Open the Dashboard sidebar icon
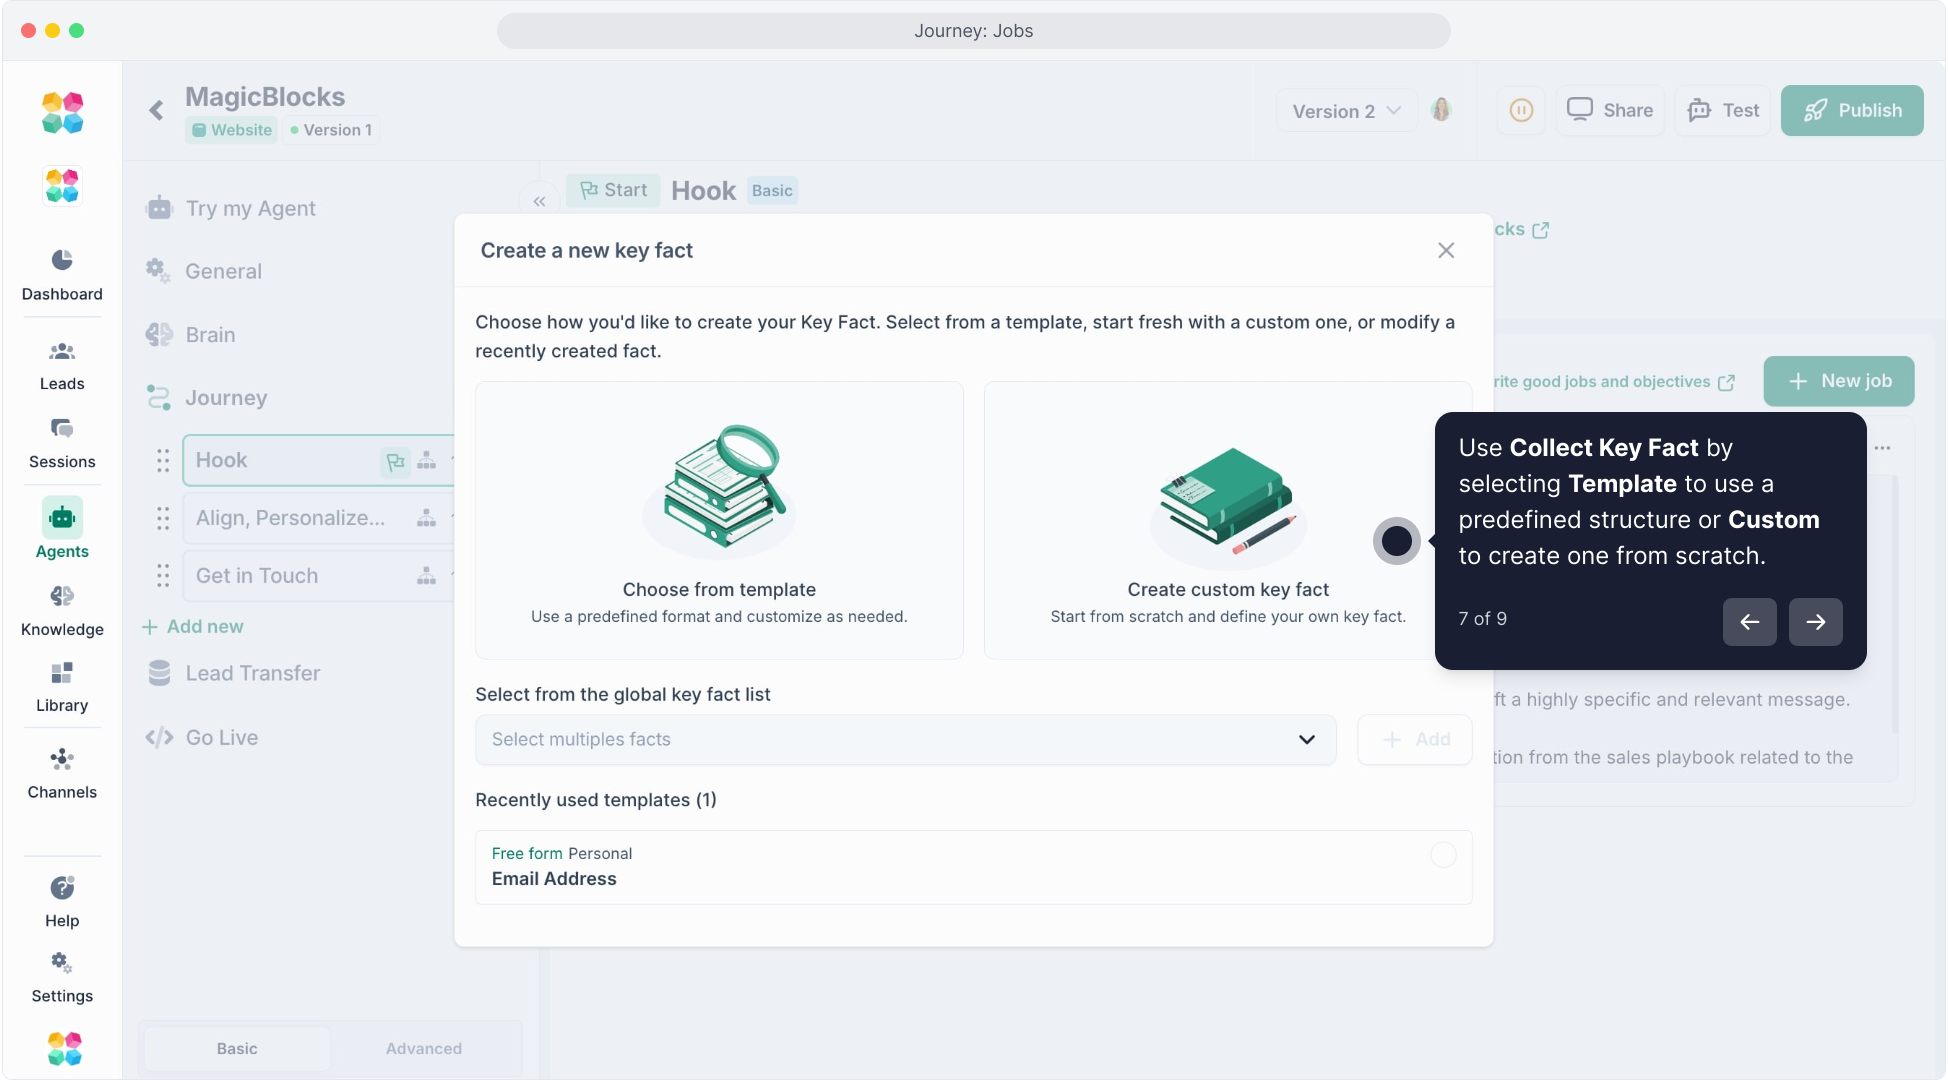The image size is (1948, 1080). pyautogui.click(x=62, y=261)
